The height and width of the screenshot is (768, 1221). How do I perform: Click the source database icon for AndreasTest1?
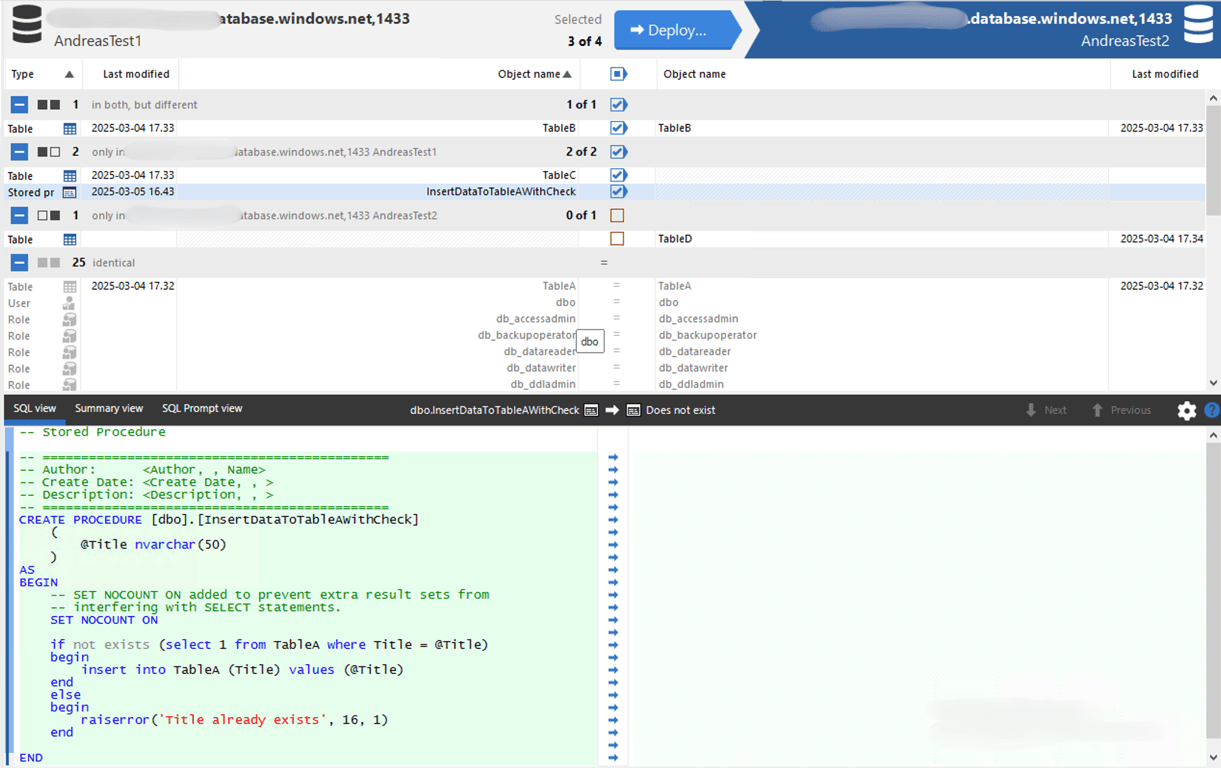[x=27, y=26]
